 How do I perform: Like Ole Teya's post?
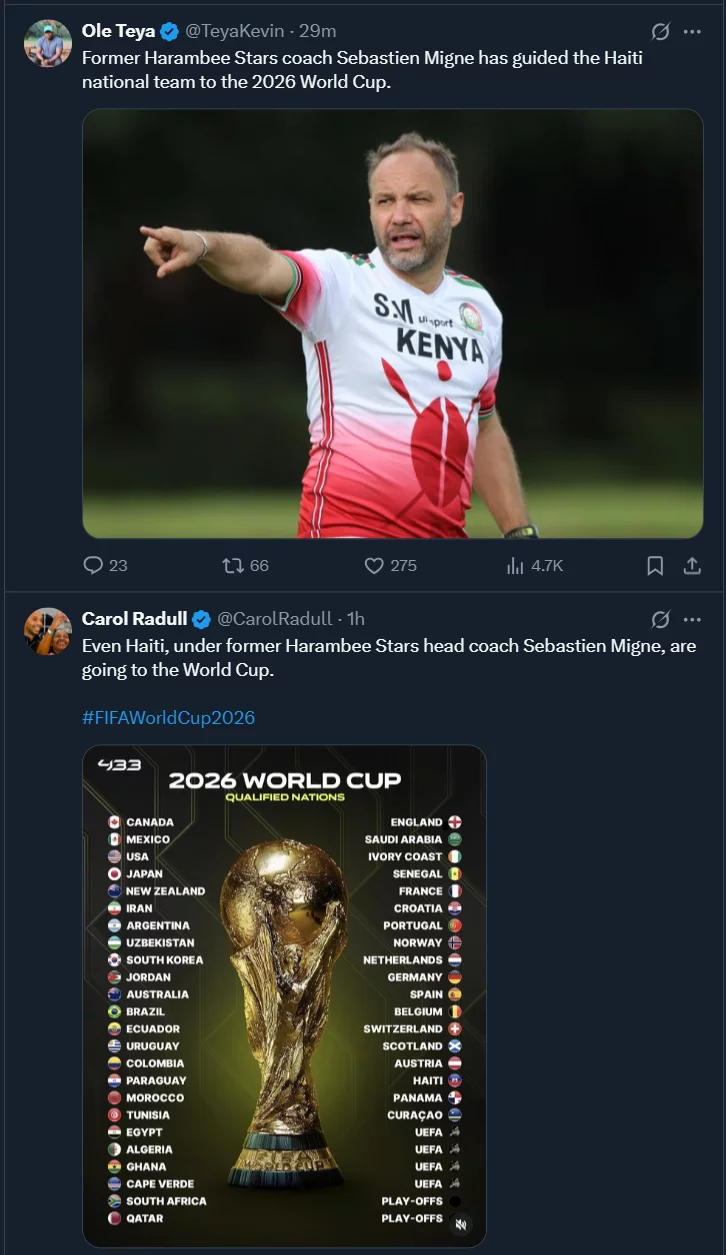point(375,566)
